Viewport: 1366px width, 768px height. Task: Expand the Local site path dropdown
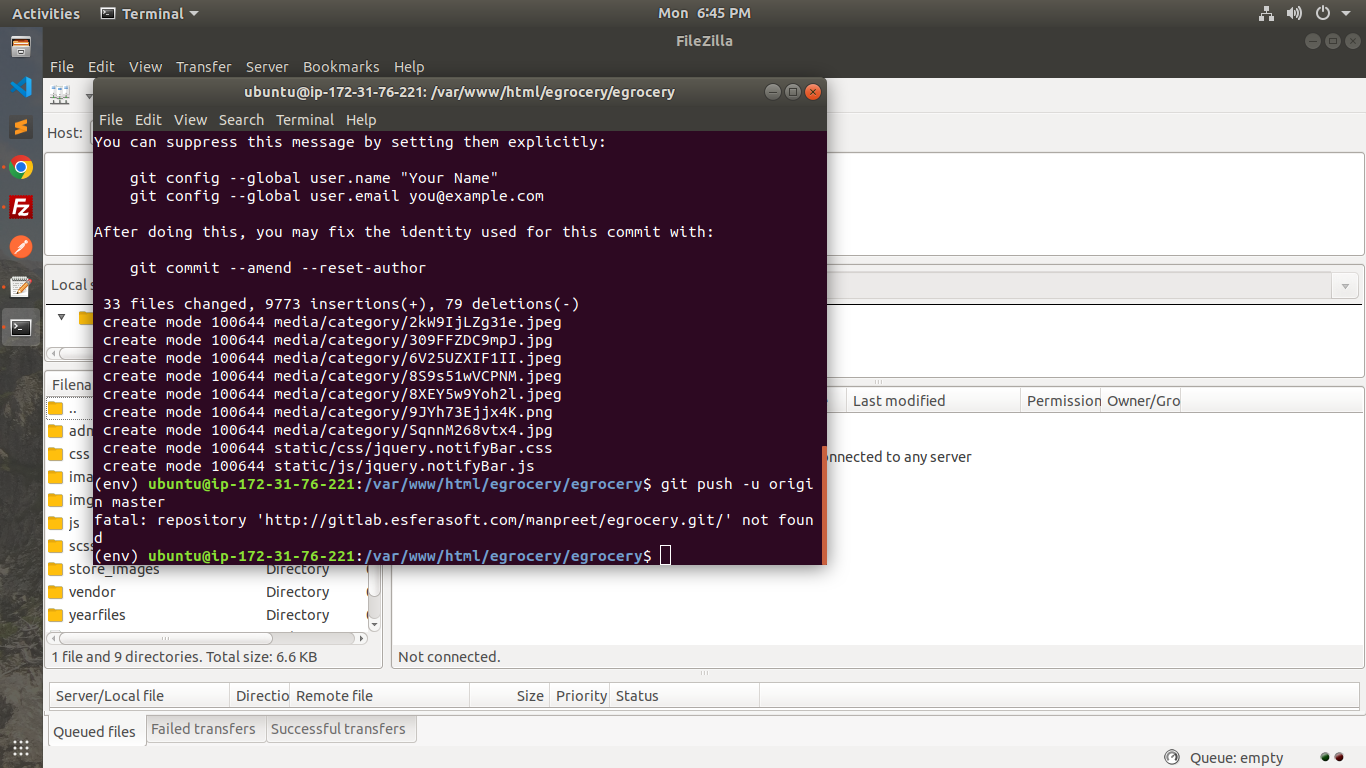1346,287
